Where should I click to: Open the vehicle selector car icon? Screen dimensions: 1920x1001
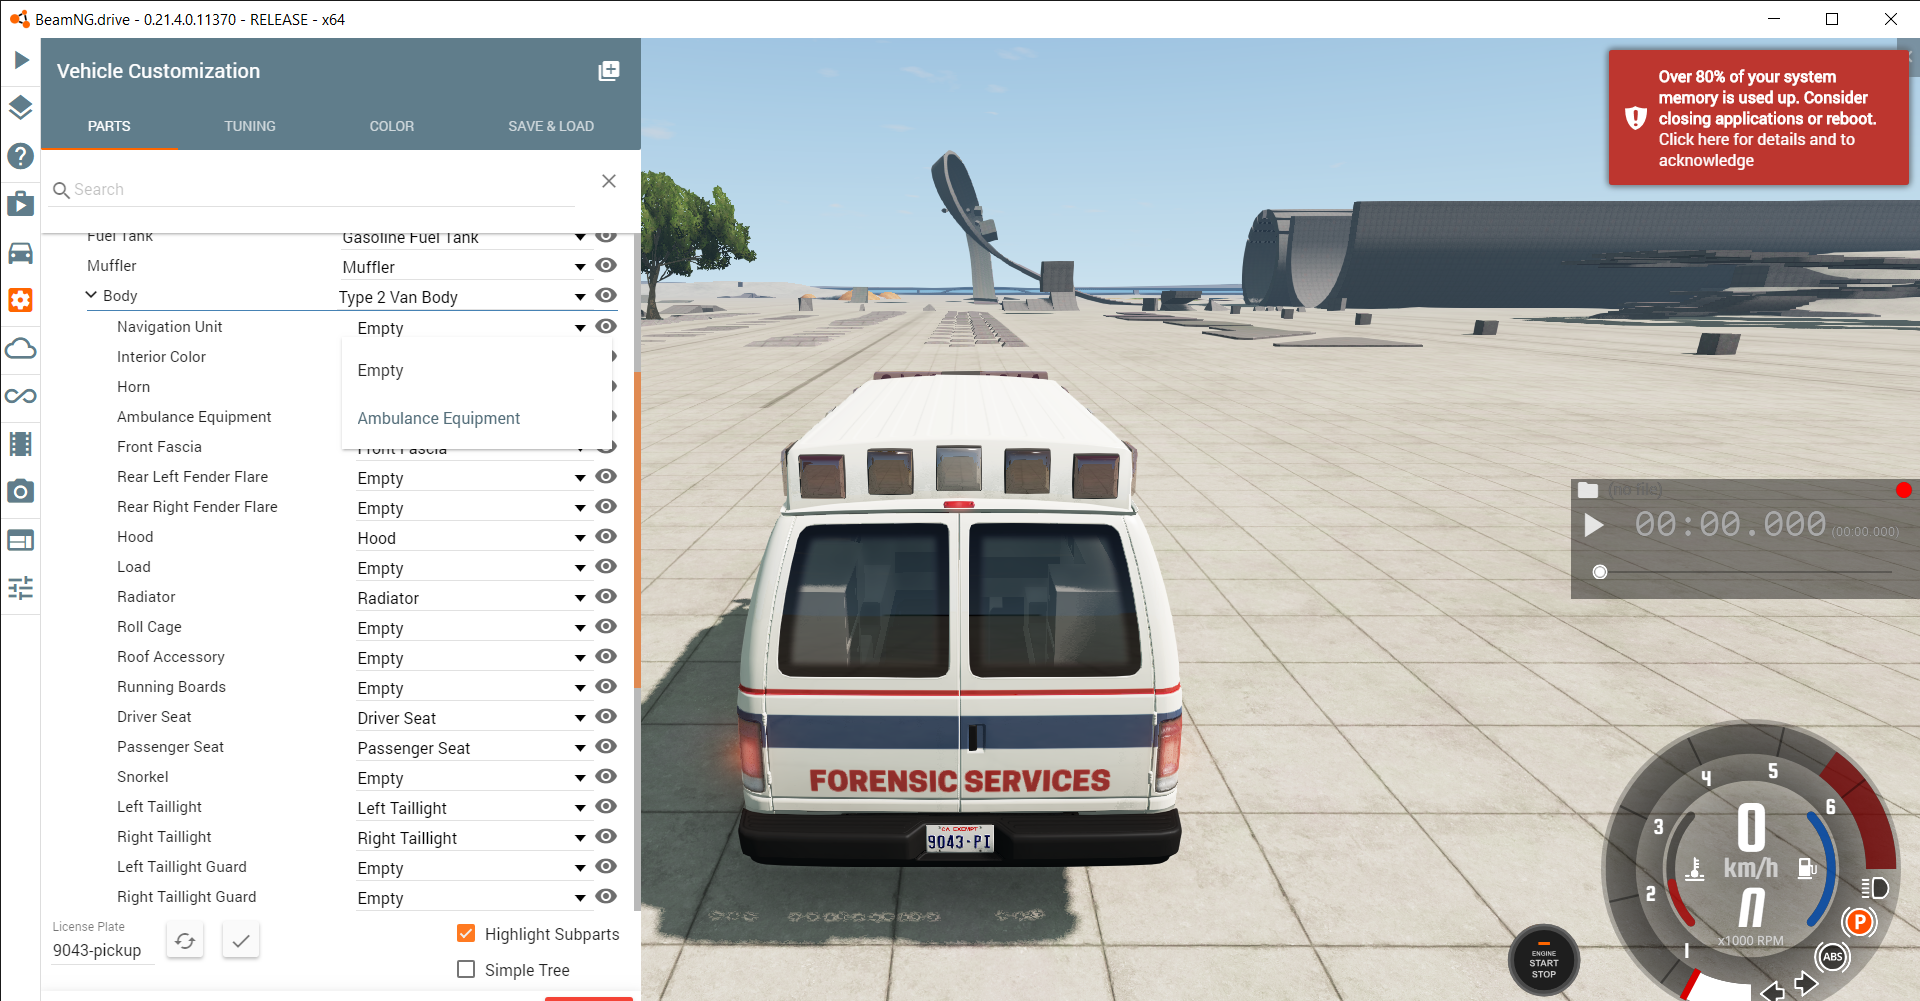tap(21, 252)
